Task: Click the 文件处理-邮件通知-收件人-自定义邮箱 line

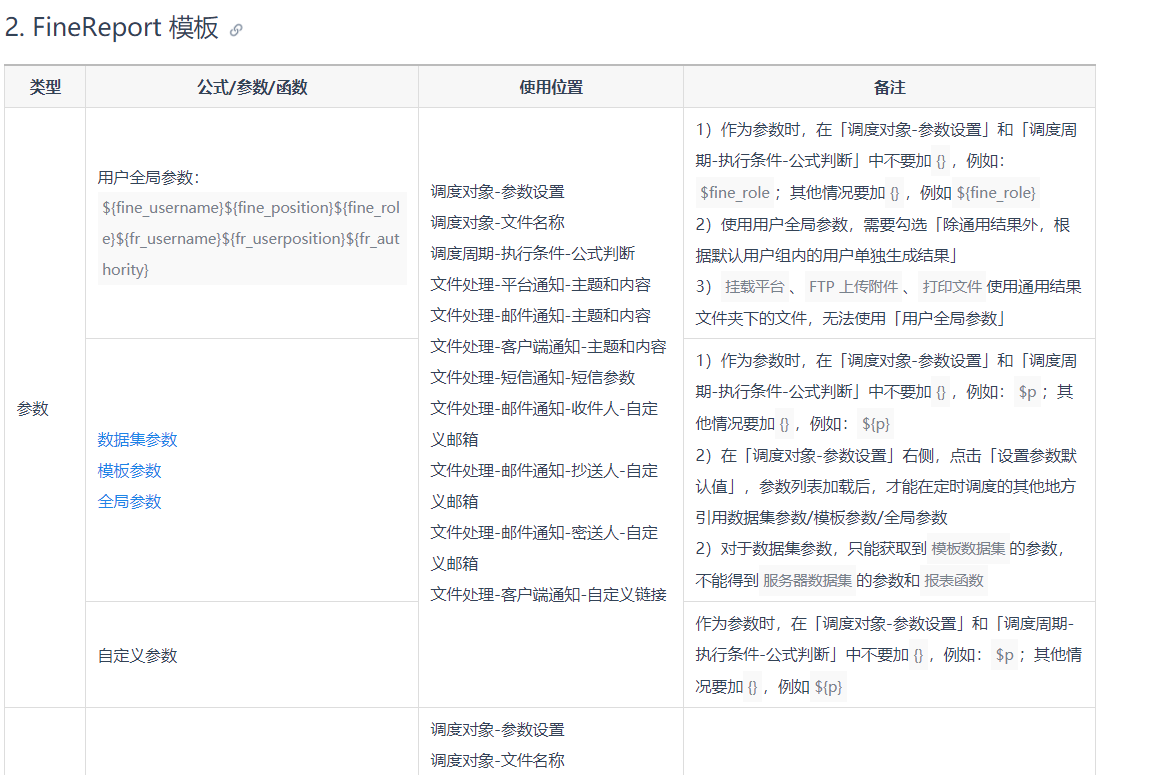Action: click(544, 424)
